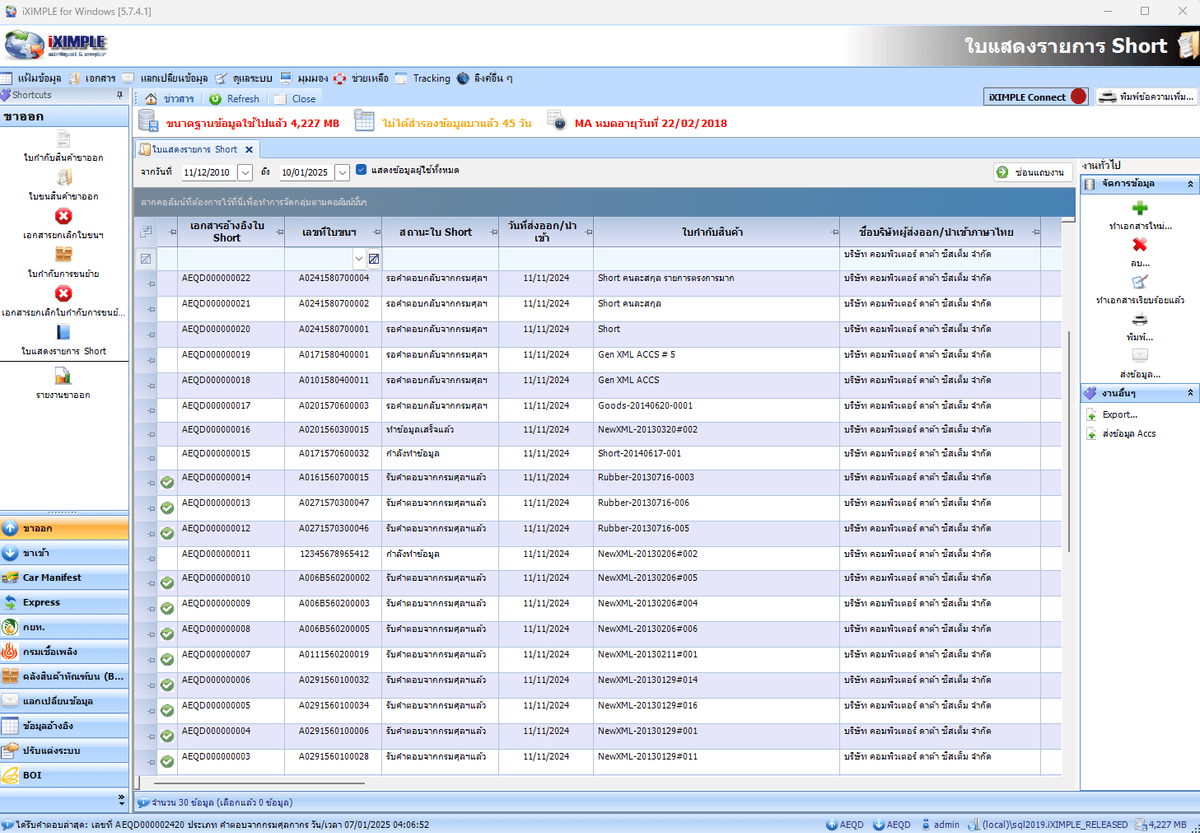The image size is (1200, 833).
Task: Click the database size disk icon
Action: (148, 122)
